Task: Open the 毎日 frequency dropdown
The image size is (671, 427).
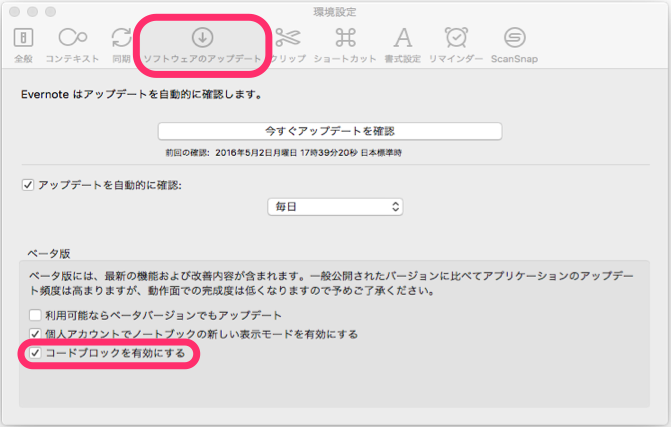Action: [x=335, y=207]
